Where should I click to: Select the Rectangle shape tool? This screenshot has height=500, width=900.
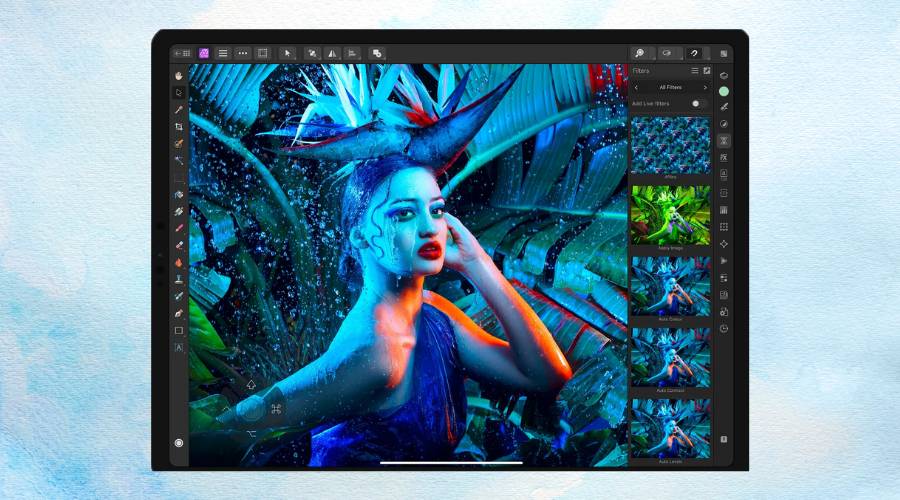[x=179, y=331]
